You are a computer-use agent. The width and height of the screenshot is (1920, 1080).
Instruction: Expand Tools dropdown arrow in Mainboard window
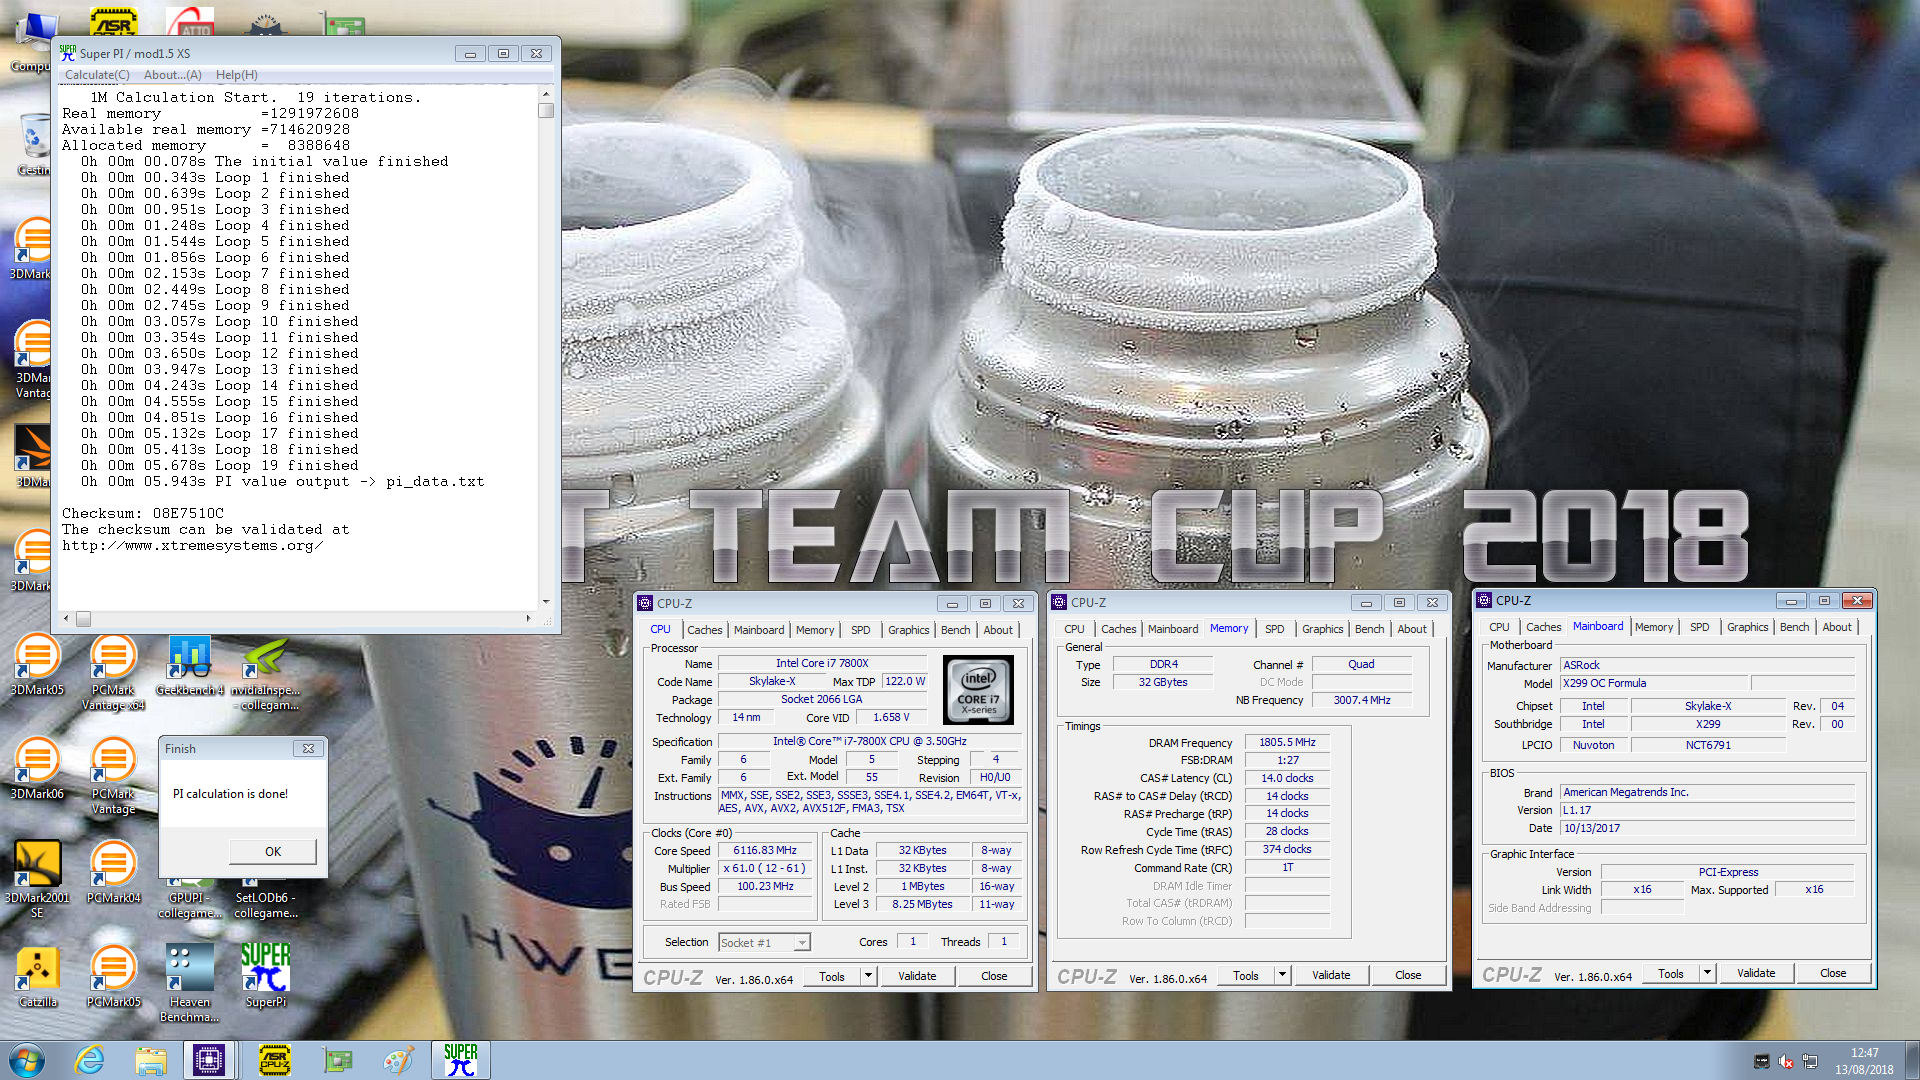(1707, 973)
